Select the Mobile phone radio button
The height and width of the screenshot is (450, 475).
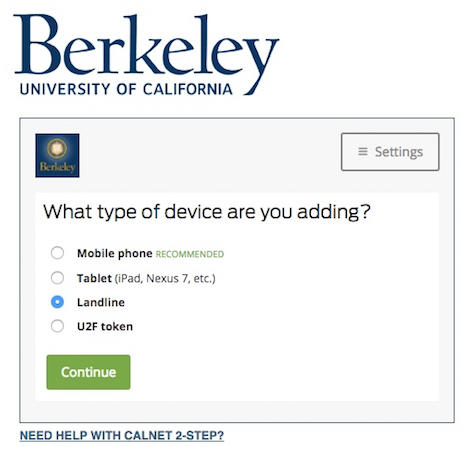(x=57, y=253)
